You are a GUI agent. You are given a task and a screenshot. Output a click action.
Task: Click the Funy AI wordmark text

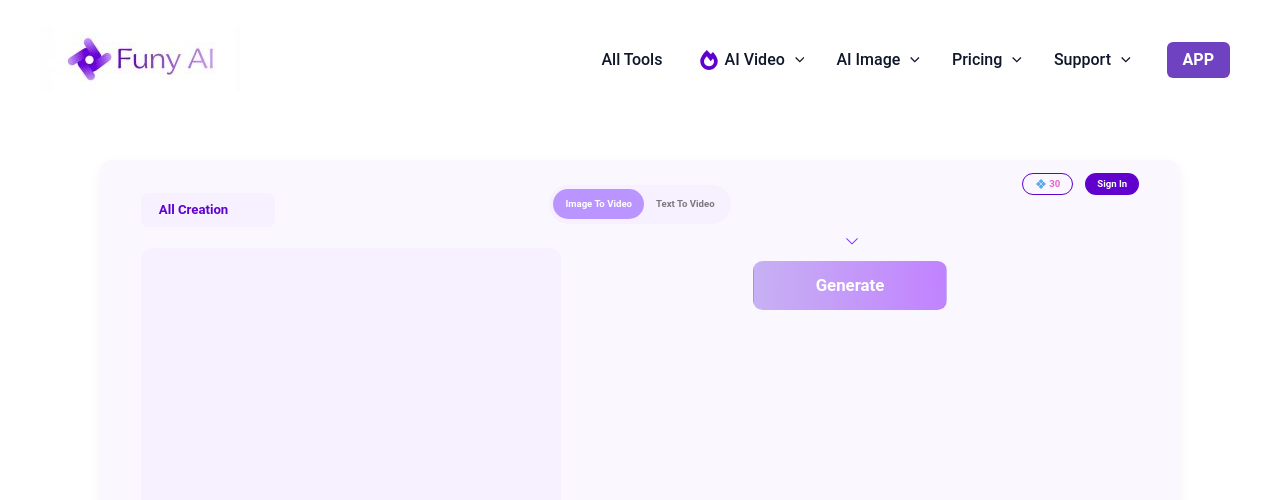tap(165, 60)
